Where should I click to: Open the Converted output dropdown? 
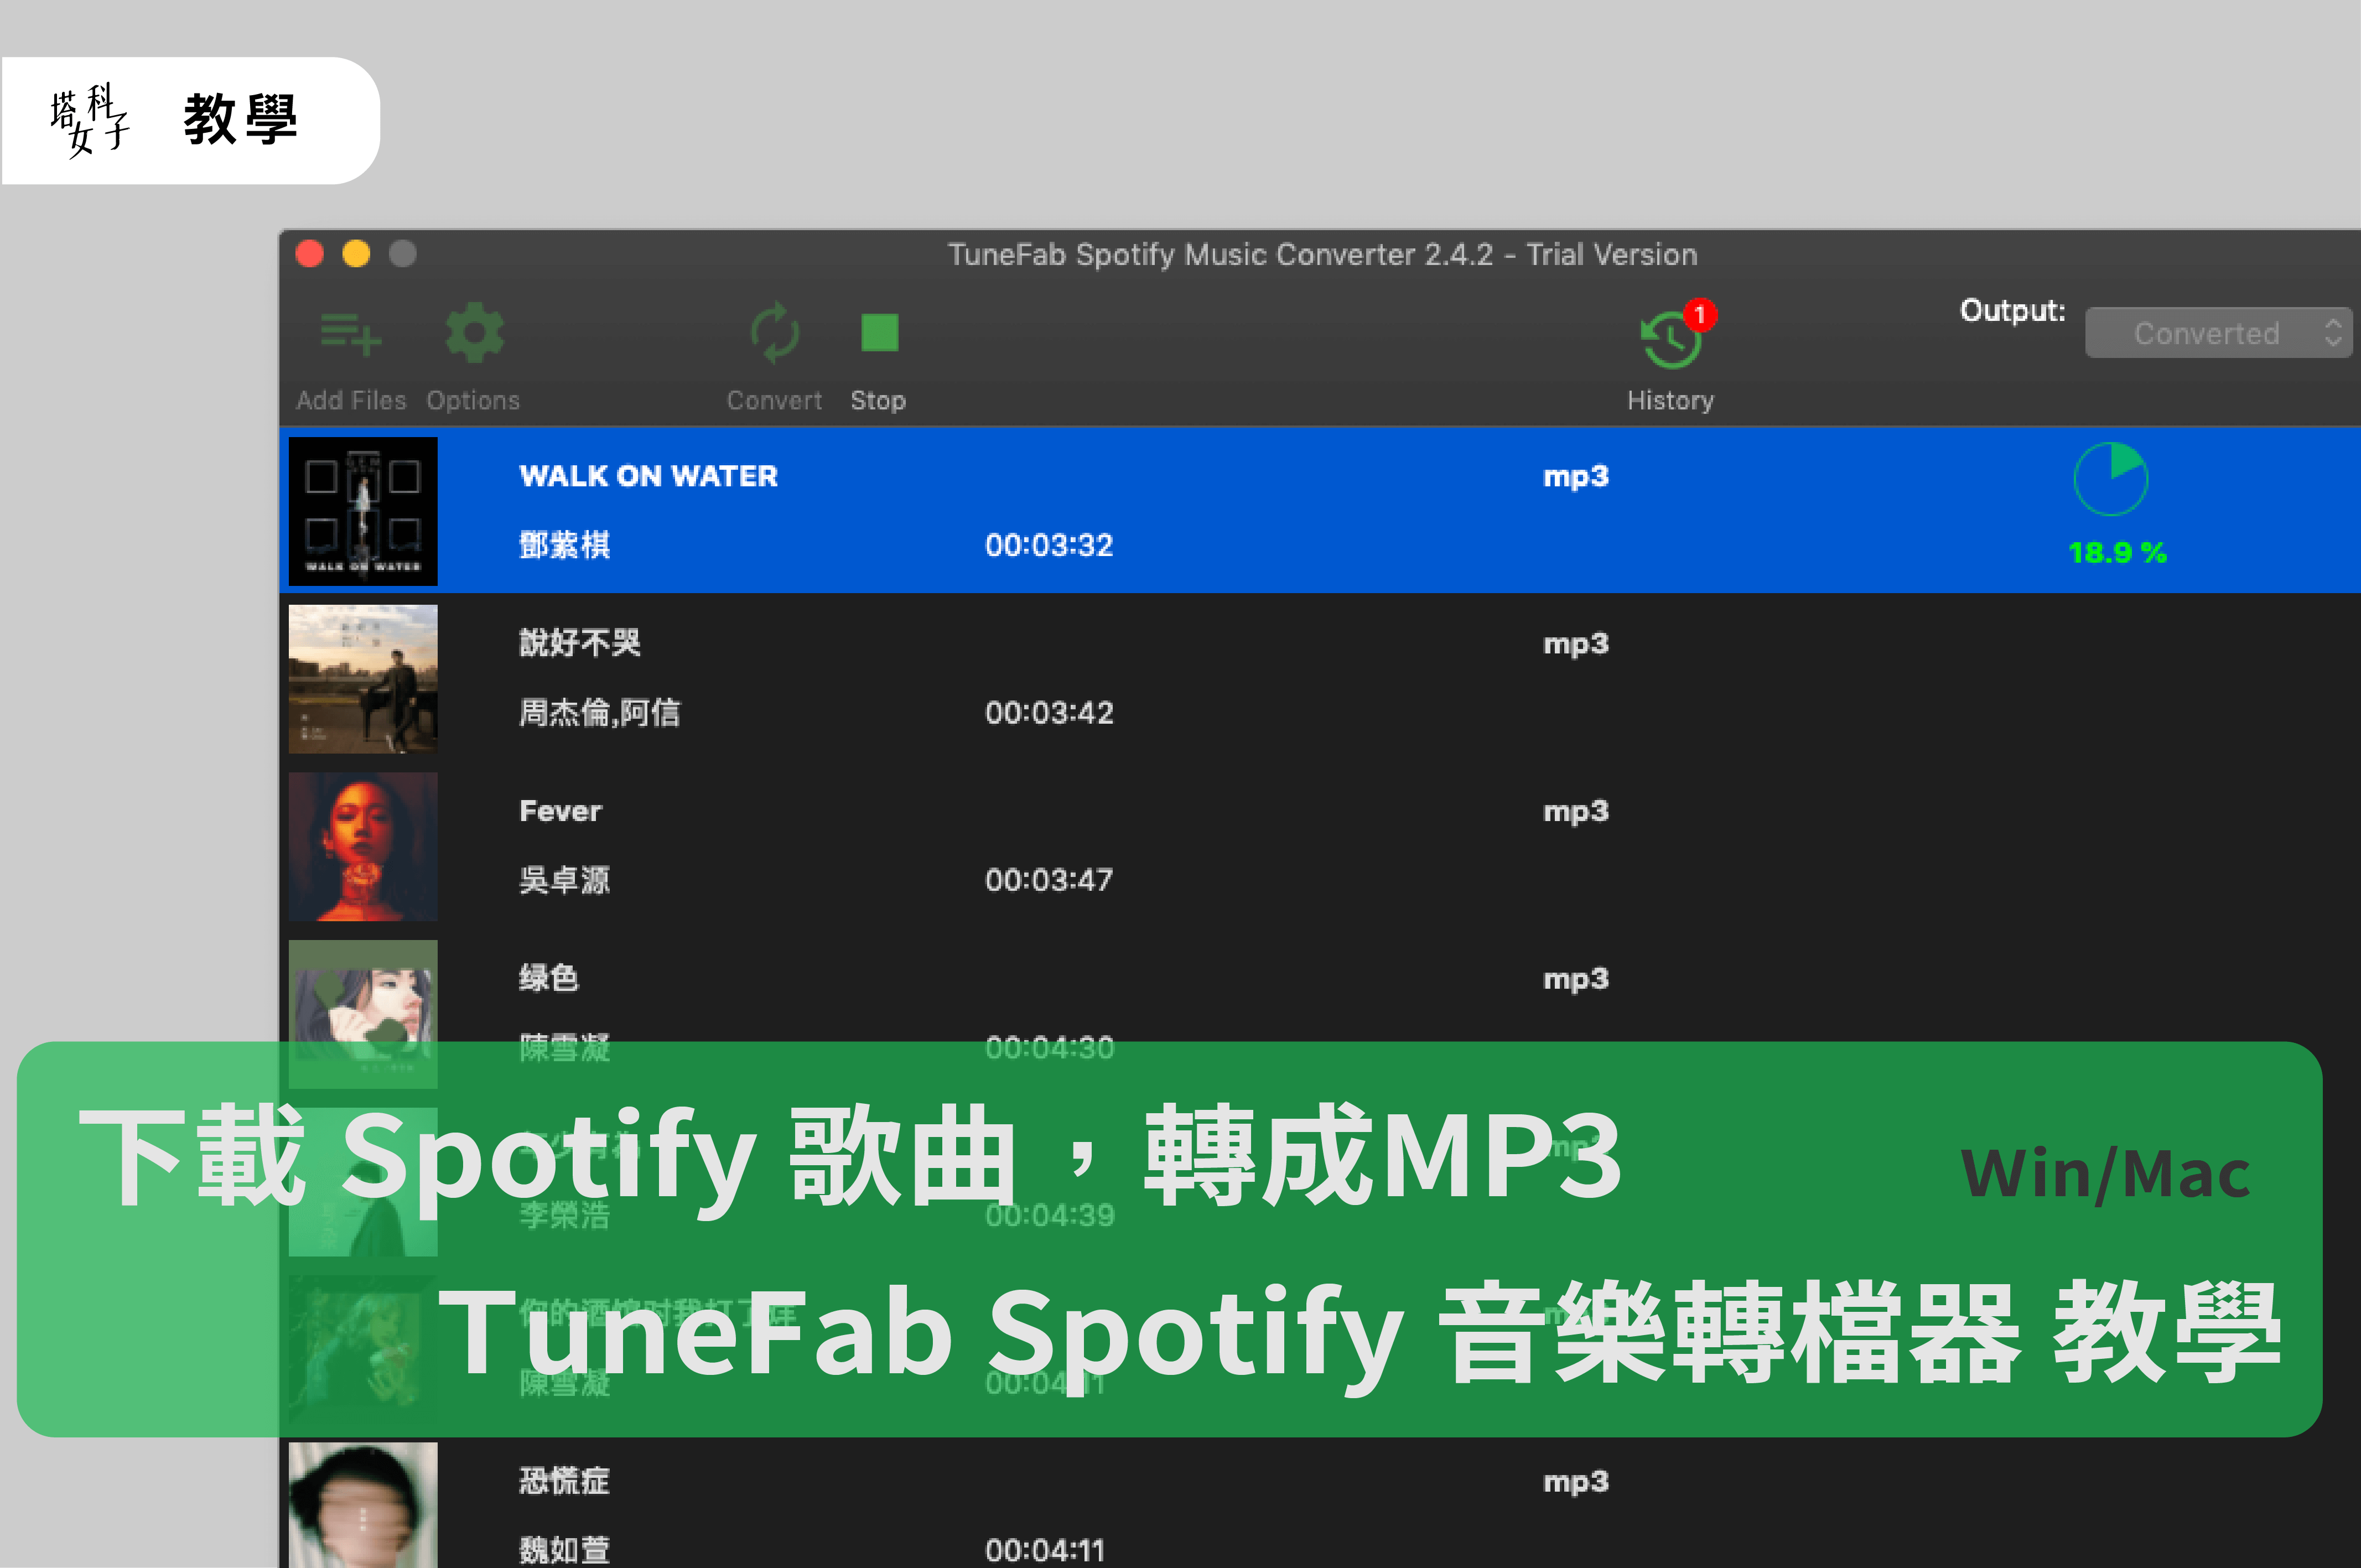pyautogui.click(x=2205, y=333)
